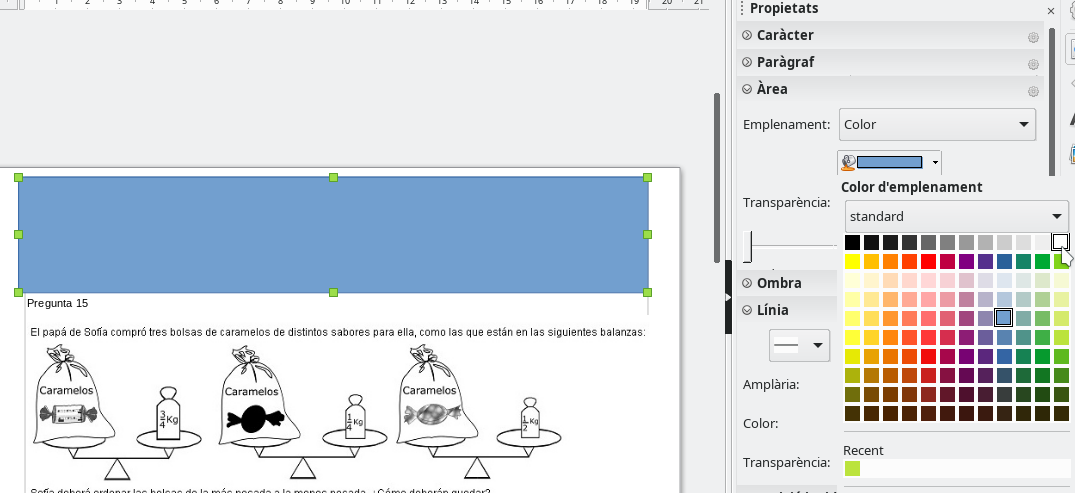Click the top-middle handle of blue rectangle

[x=333, y=178]
